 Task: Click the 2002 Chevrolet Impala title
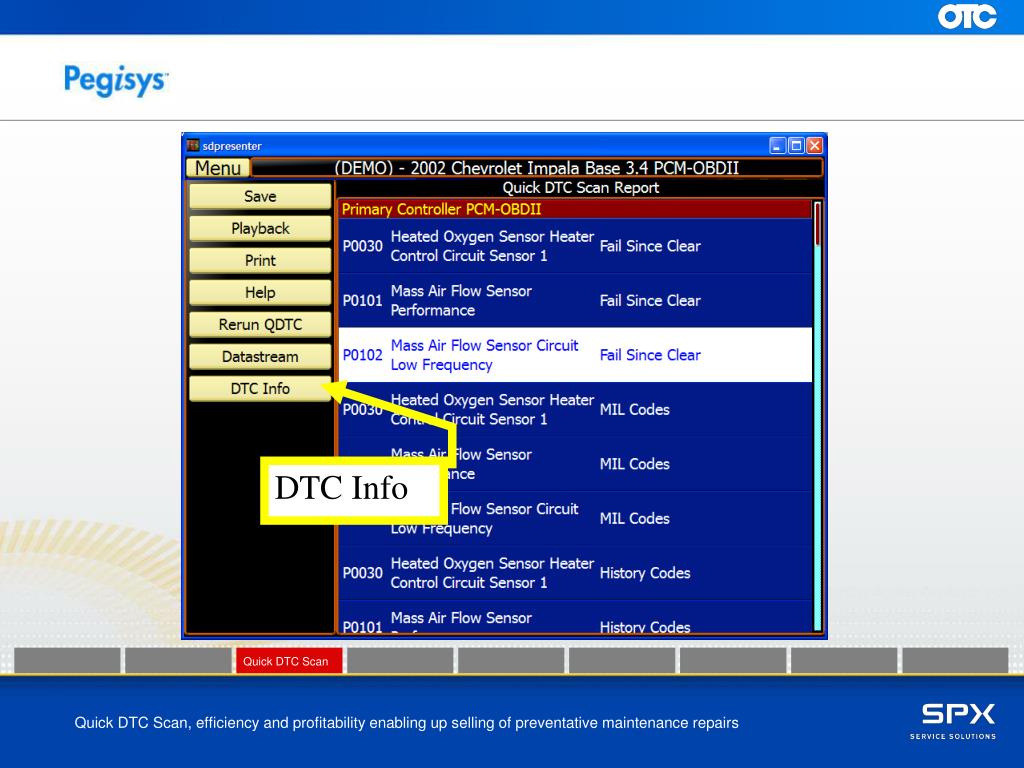coord(537,168)
